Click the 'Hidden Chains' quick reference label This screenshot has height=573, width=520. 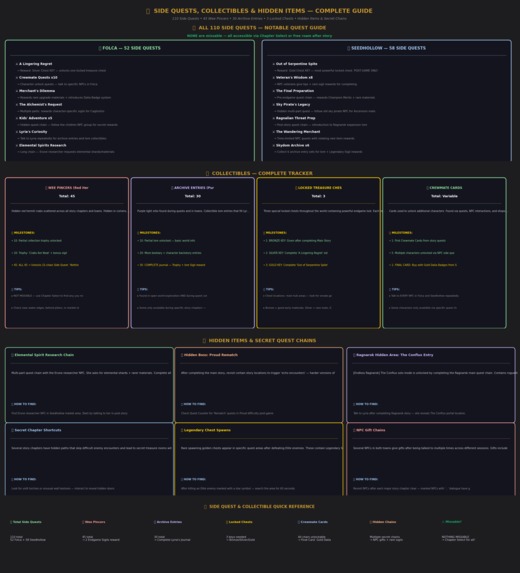pos(384,522)
